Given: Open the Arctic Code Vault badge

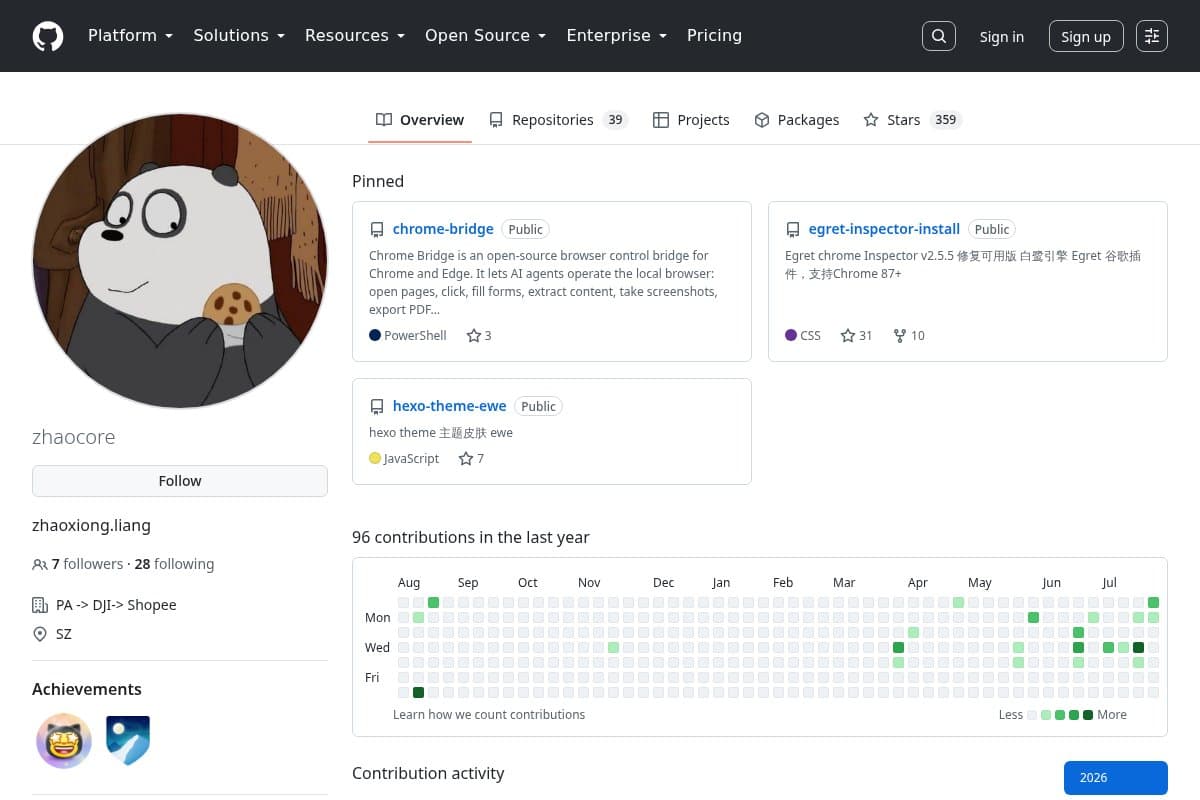Looking at the screenshot, I should 128,741.
